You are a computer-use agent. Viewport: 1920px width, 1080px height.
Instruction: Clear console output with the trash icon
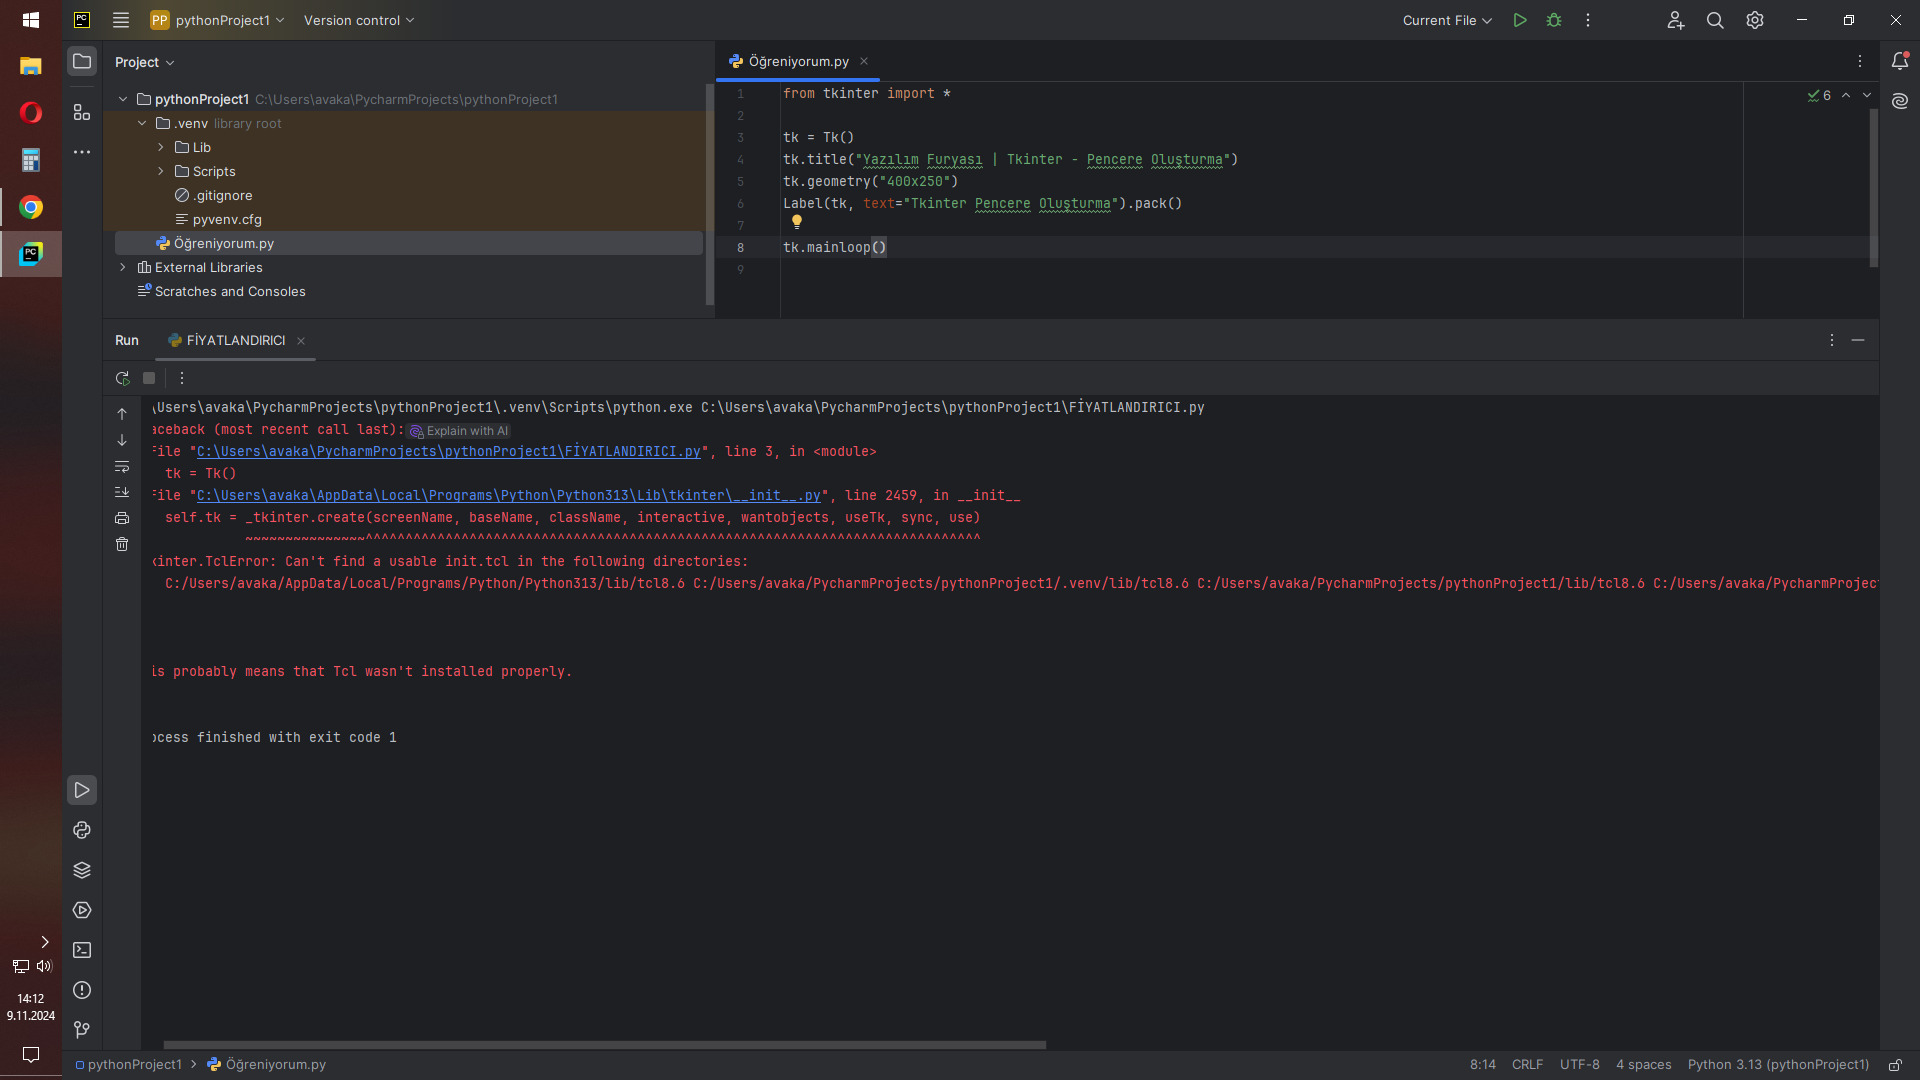point(122,544)
